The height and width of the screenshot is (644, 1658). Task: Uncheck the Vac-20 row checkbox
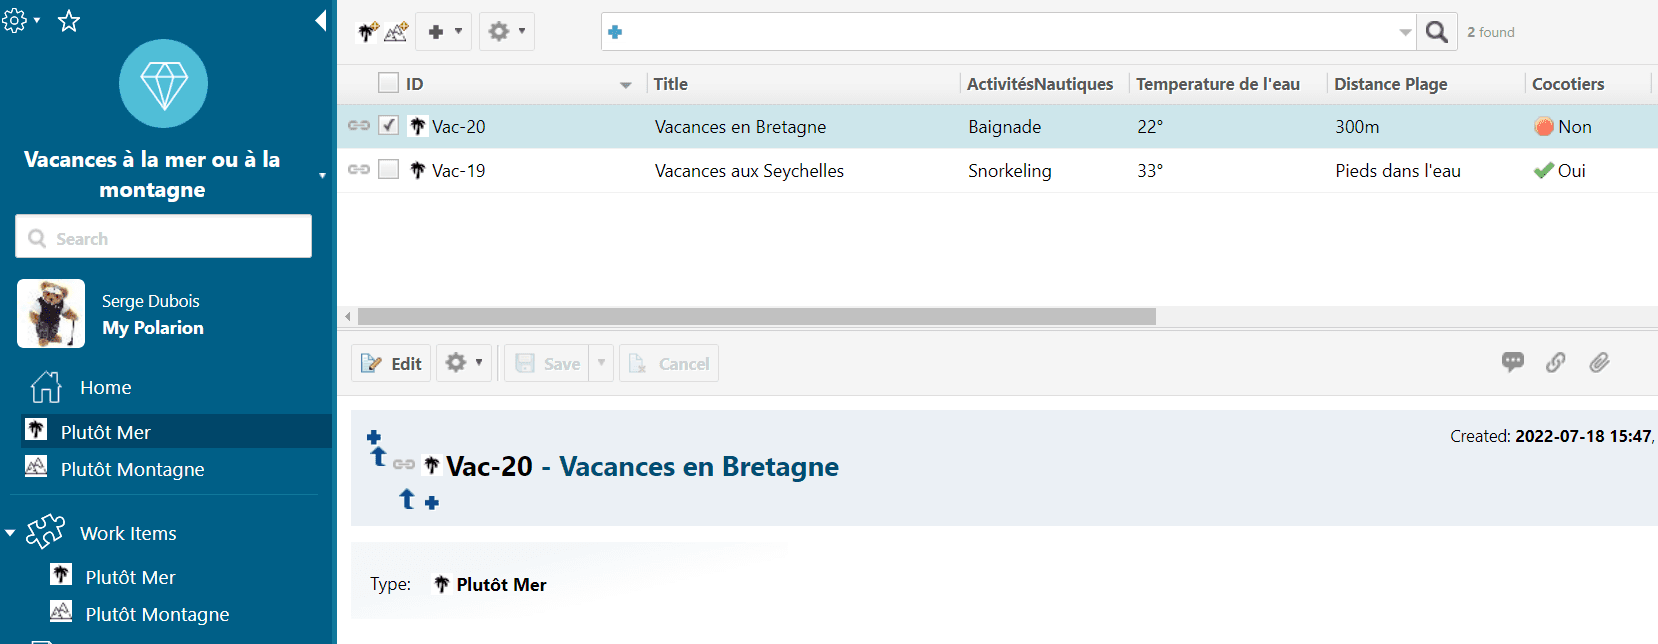click(x=389, y=126)
